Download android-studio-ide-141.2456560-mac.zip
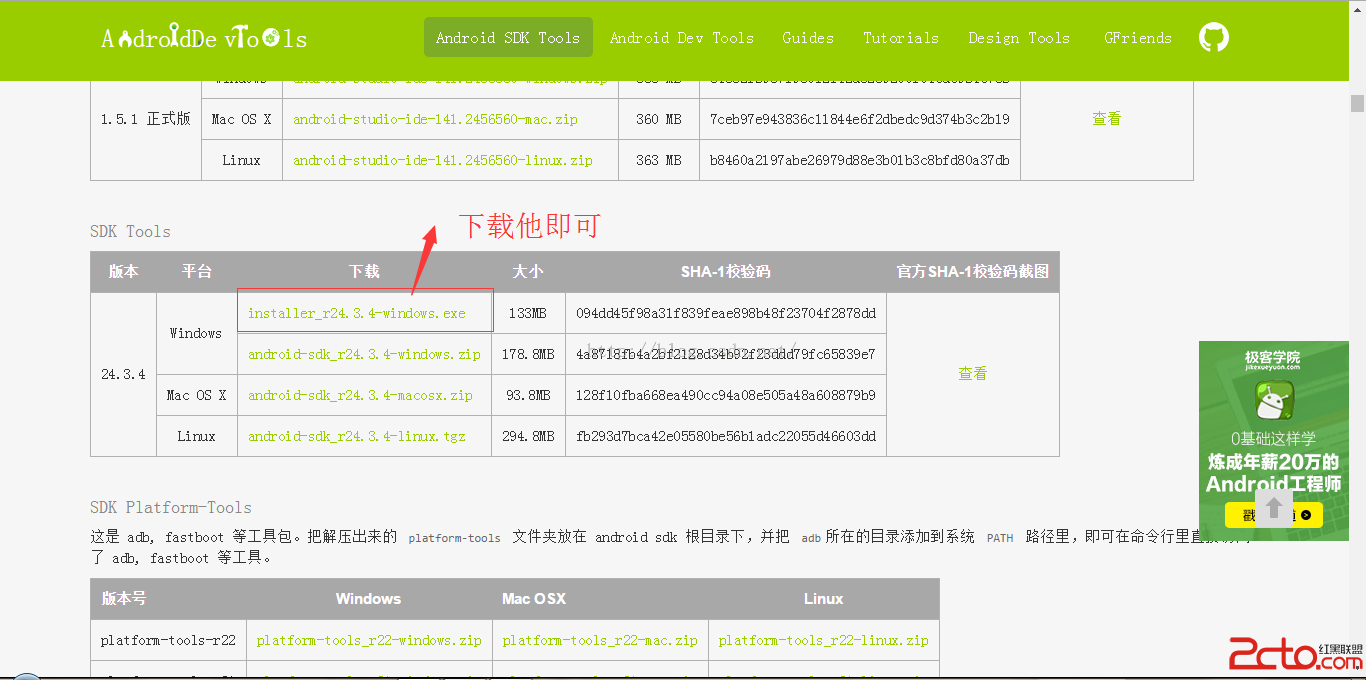Viewport: 1366px width, 680px height. 435,119
